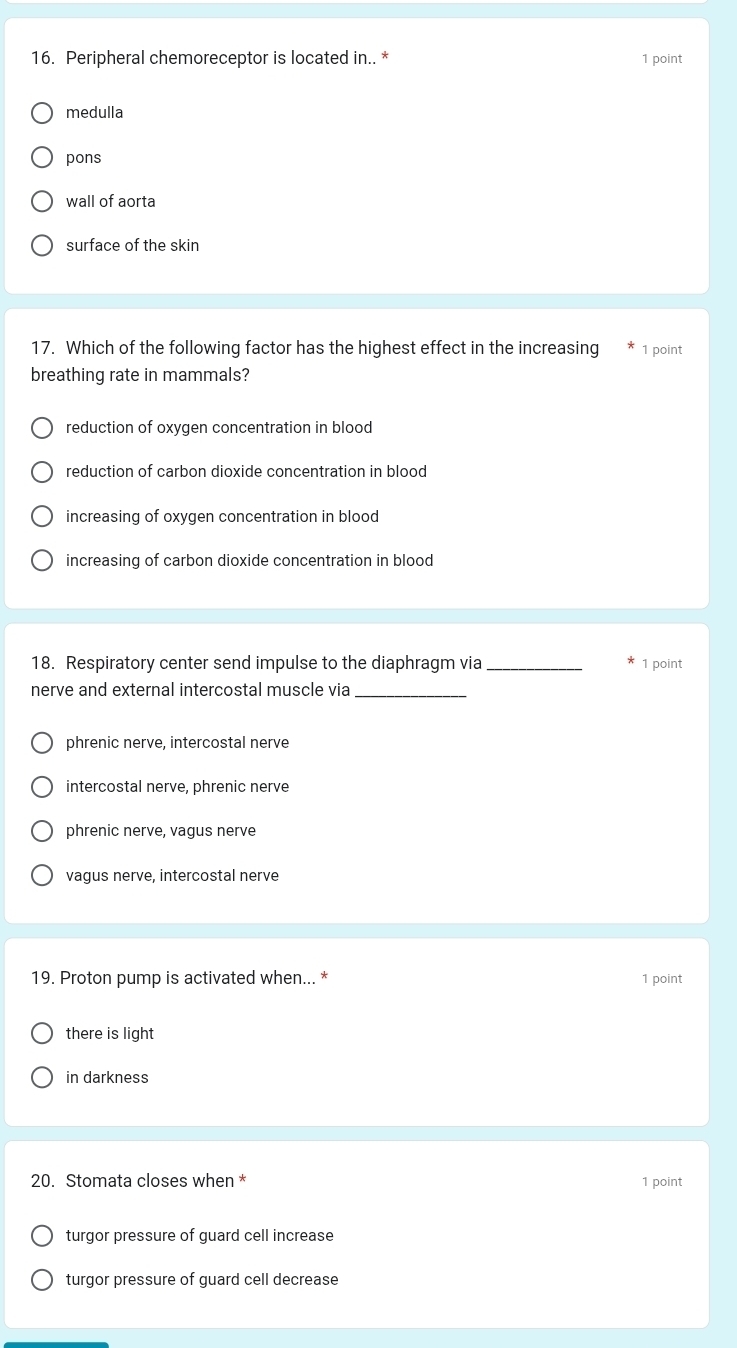
Task: Select "wall of aorta" in question 16
Action: [x=42, y=201]
